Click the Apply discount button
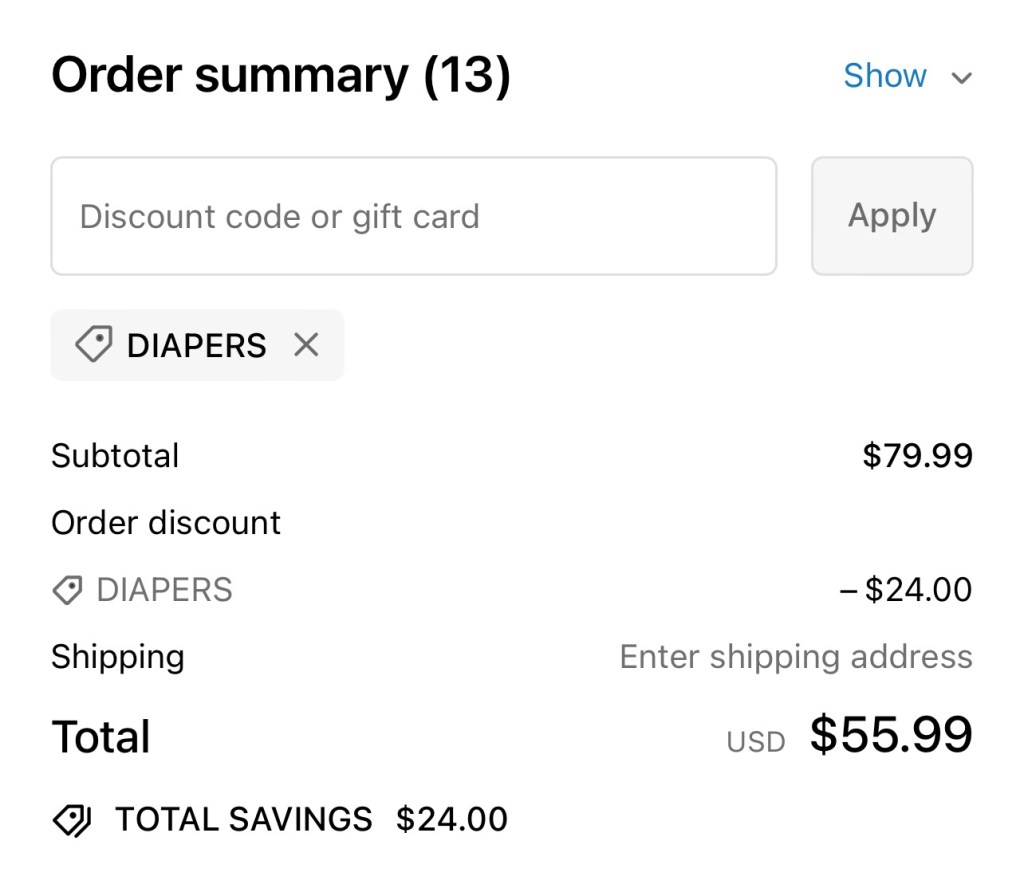Viewport: 1024px width, 884px height. pos(891,215)
